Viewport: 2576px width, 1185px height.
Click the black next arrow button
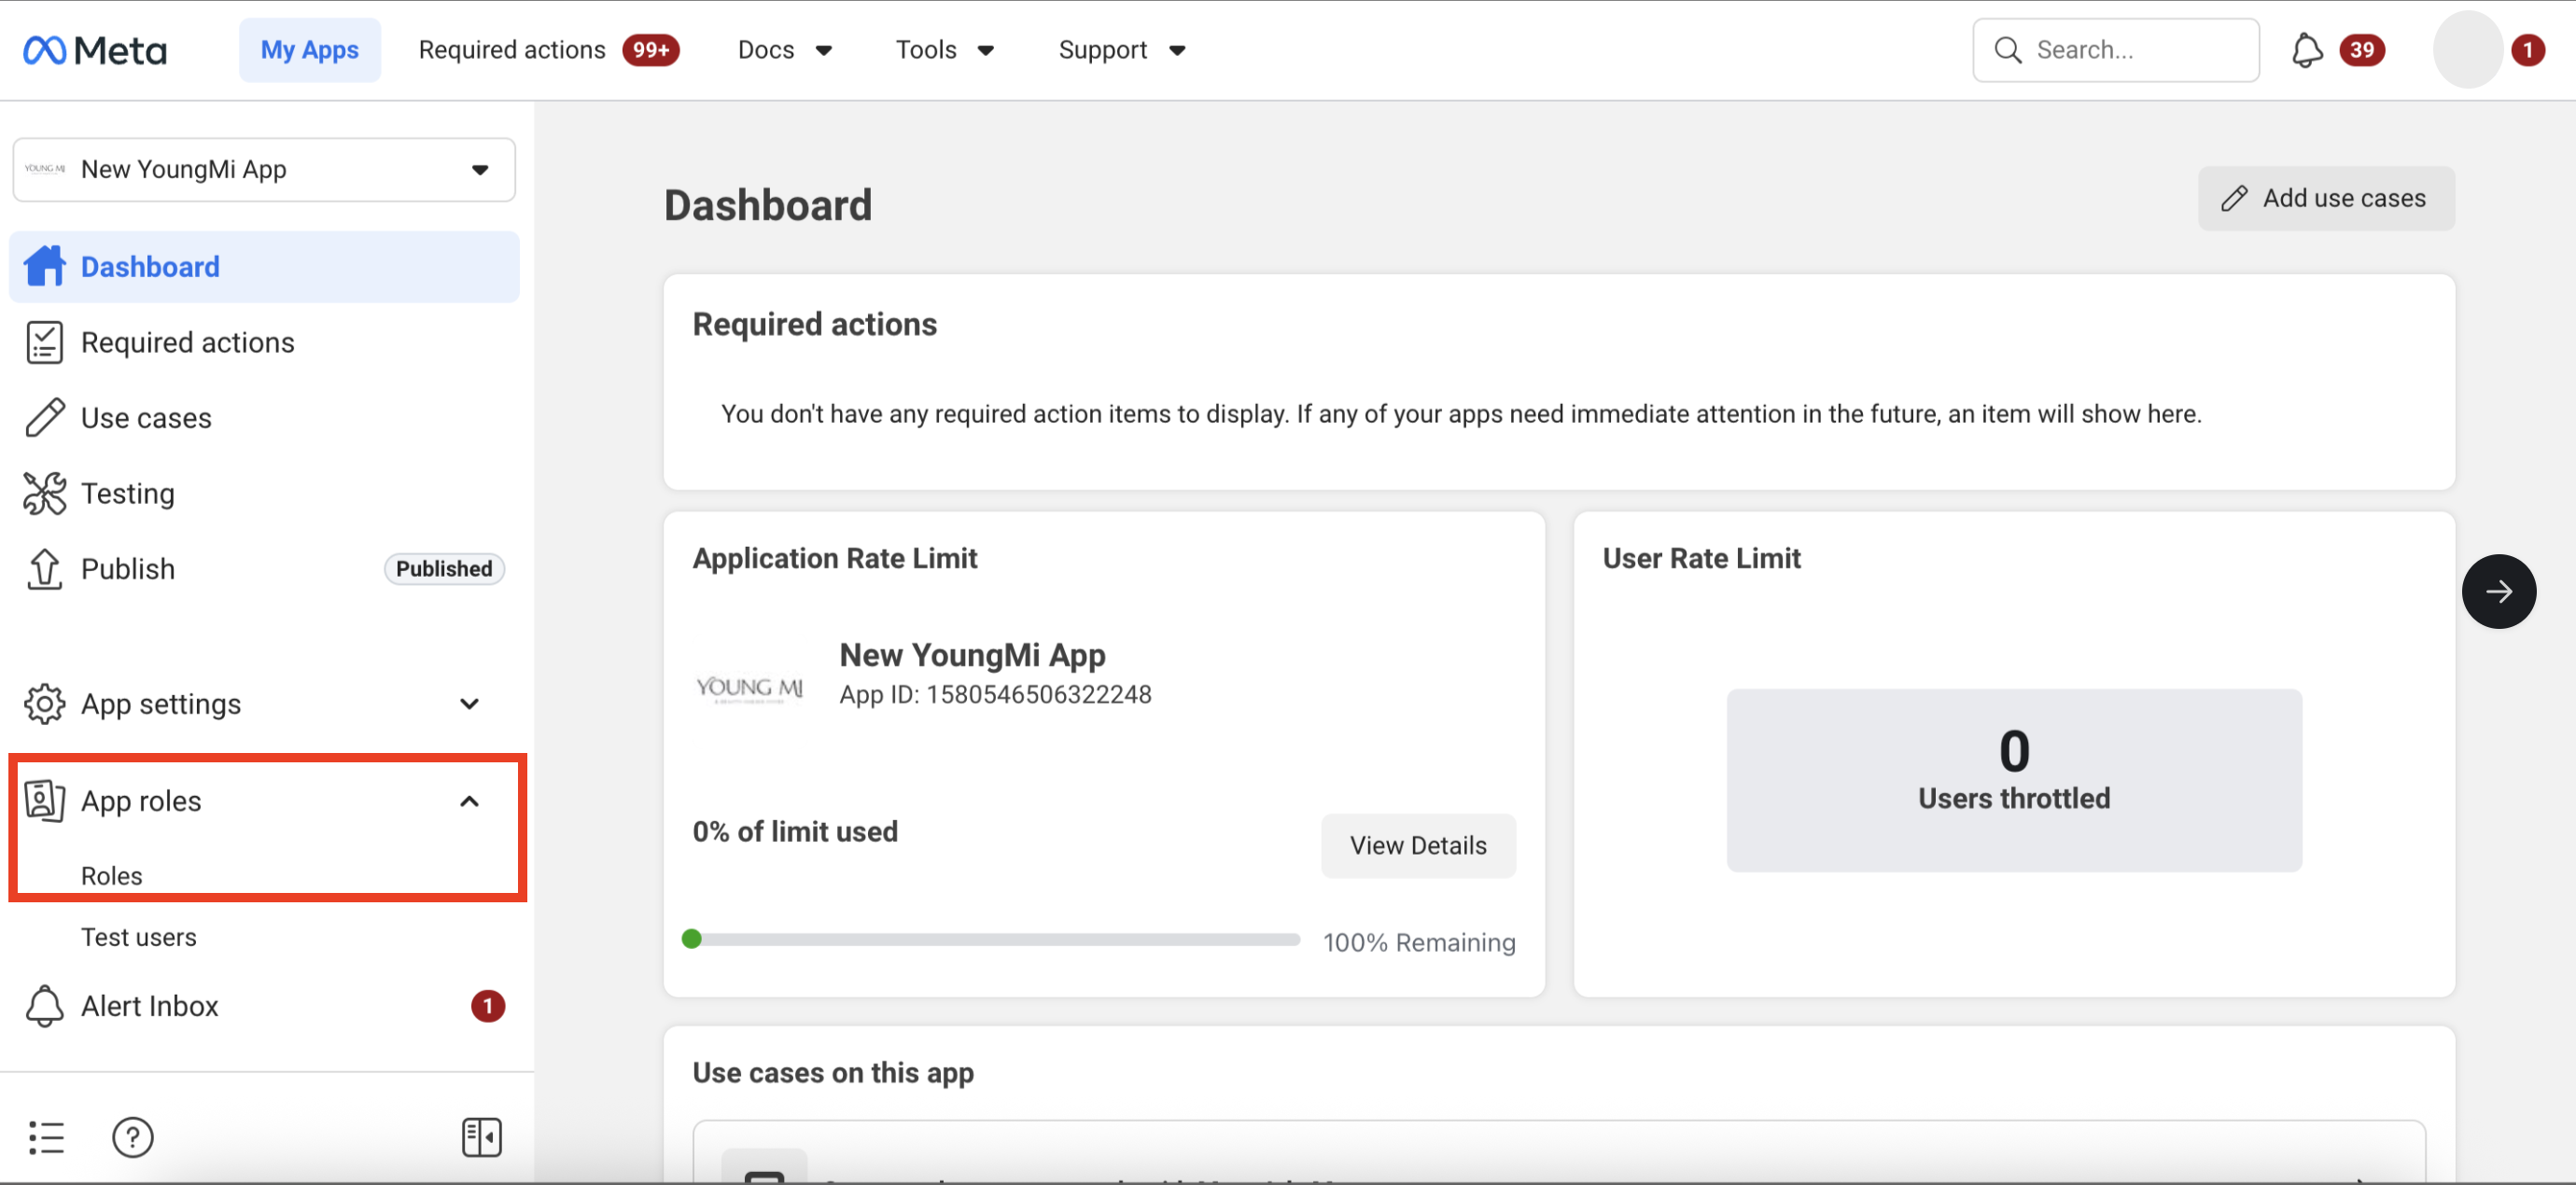2497,591
